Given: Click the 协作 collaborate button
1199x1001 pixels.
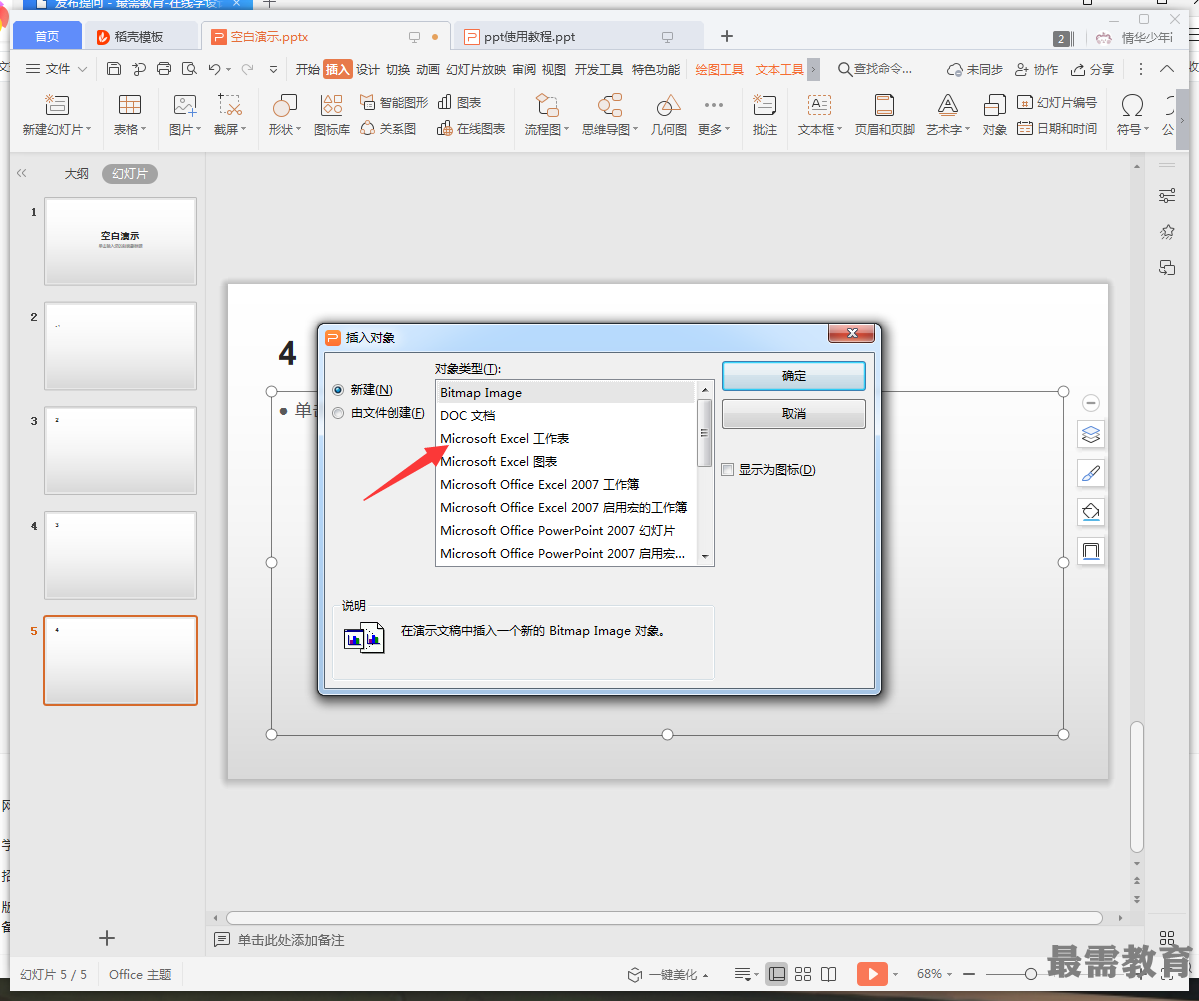Looking at the screenshot, I should (x=1036, y=70).
